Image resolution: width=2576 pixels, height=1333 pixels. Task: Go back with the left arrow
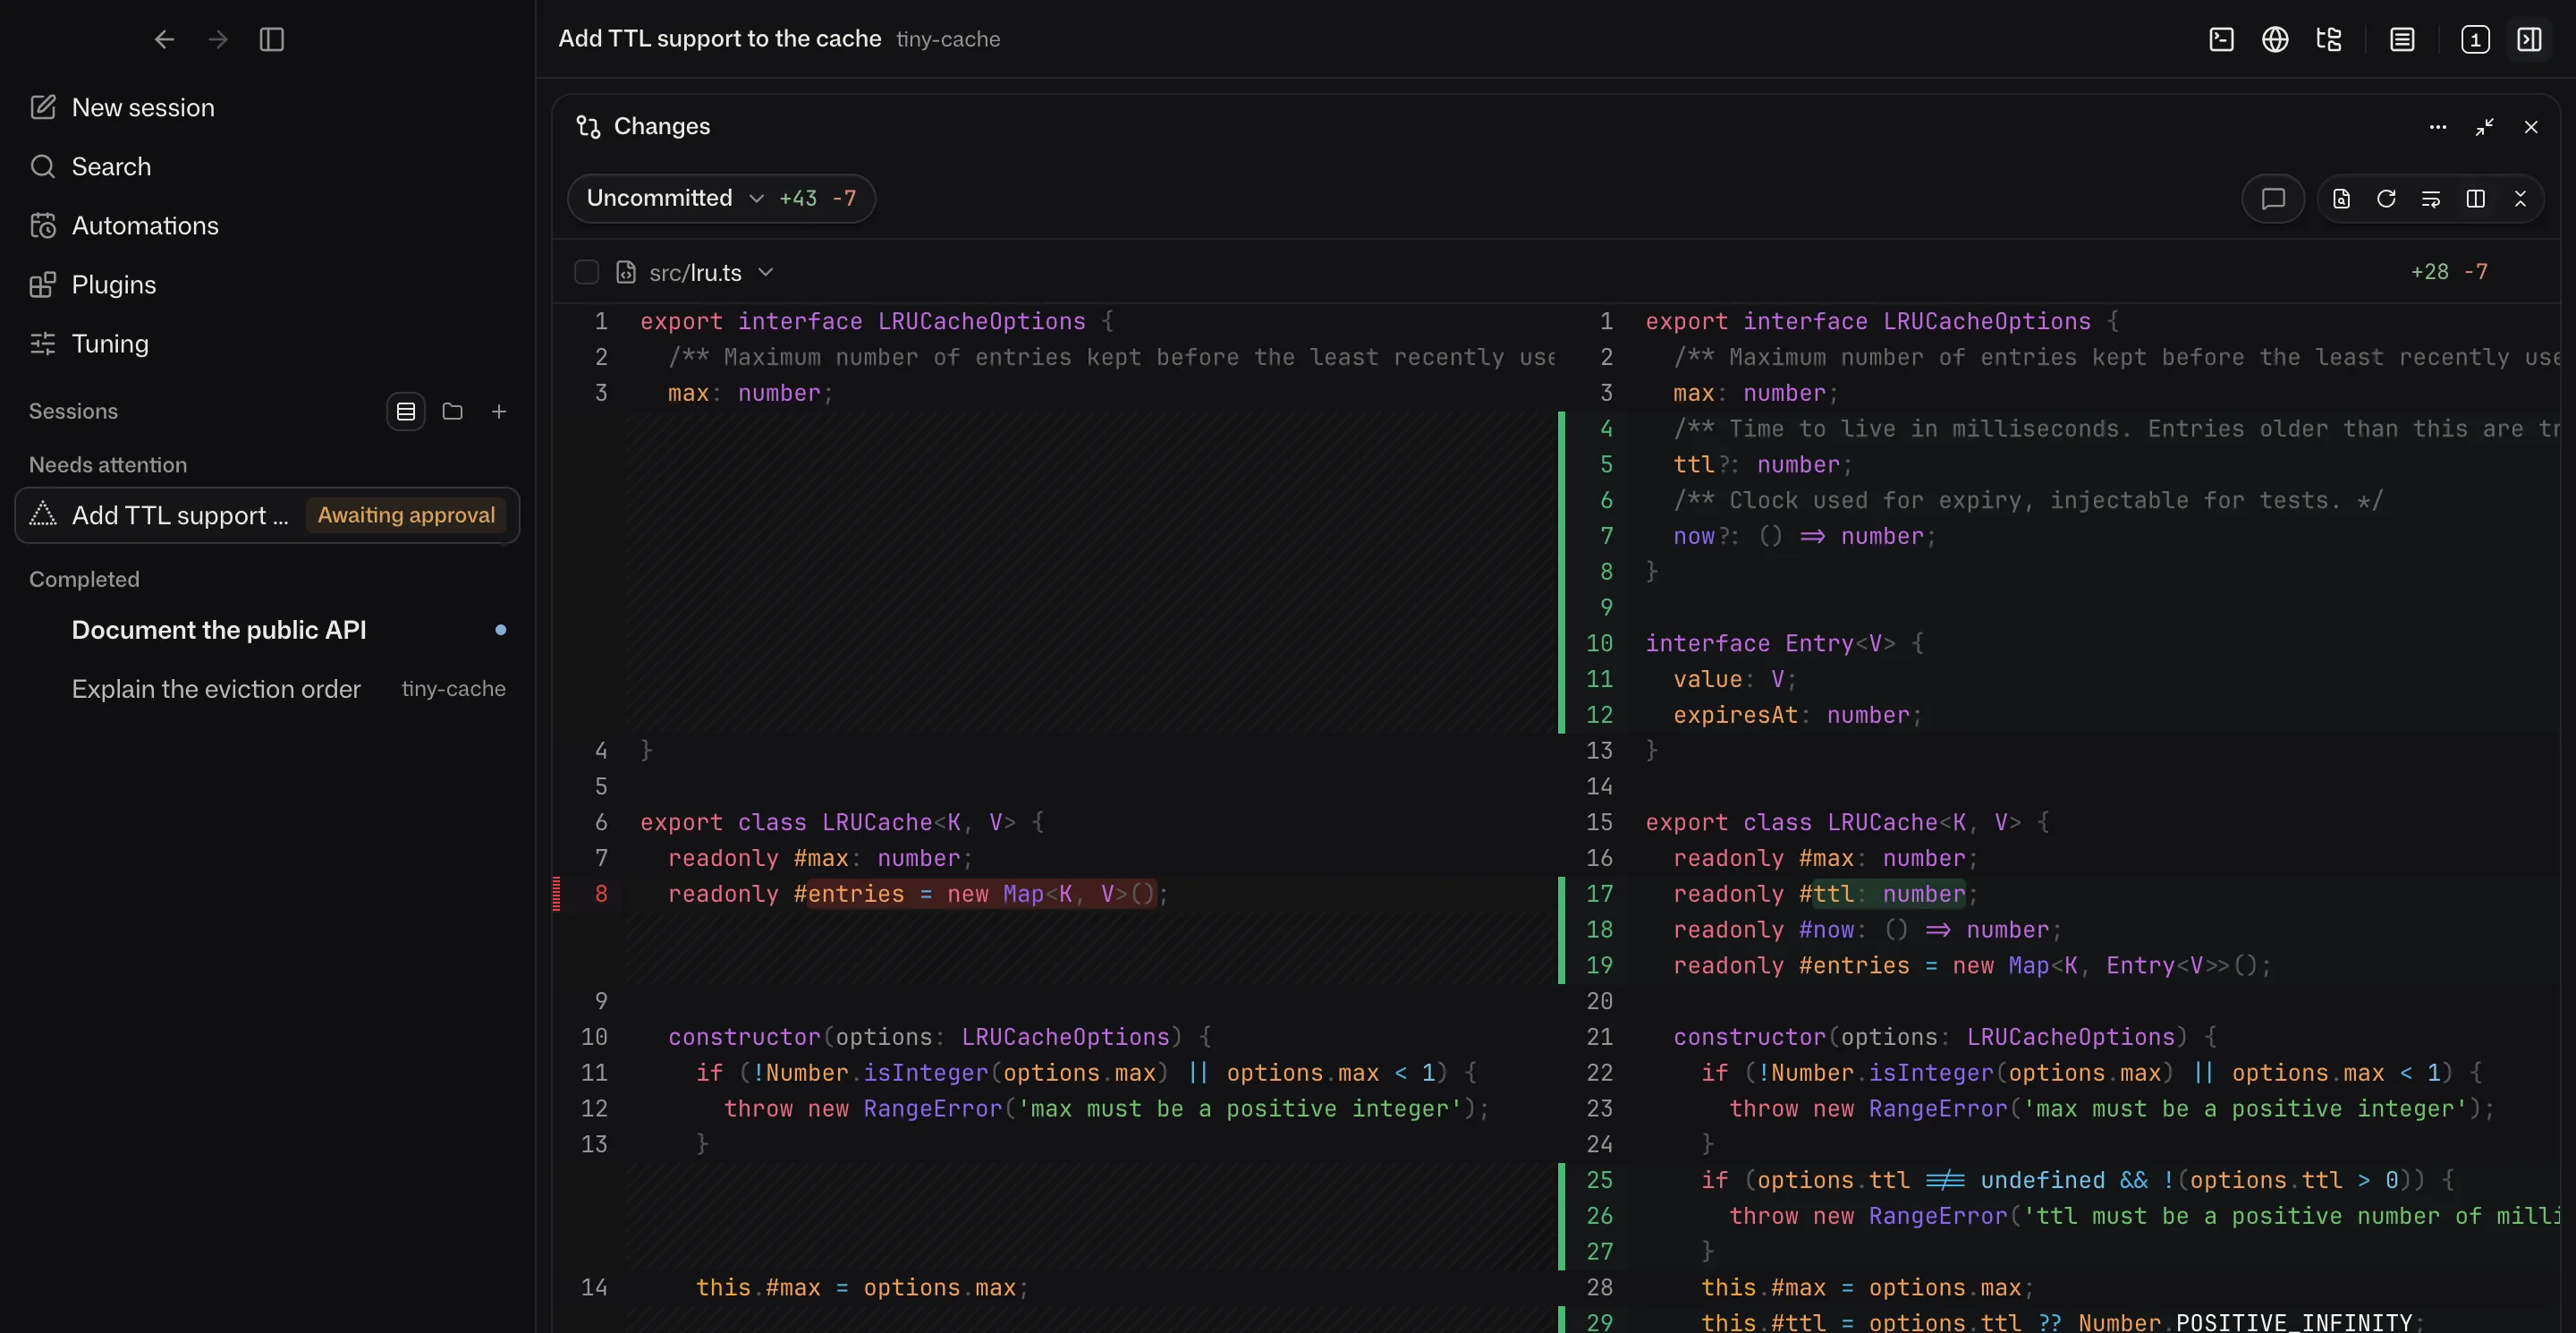tap(164, 39)
